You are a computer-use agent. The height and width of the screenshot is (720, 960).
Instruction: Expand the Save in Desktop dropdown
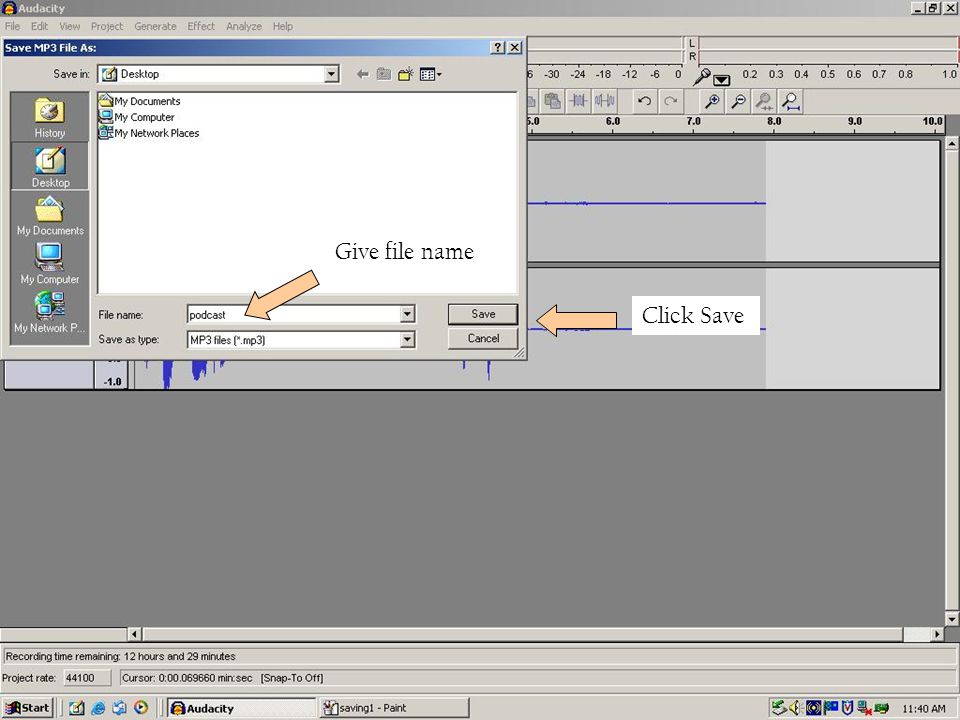(x=331, y=74)
